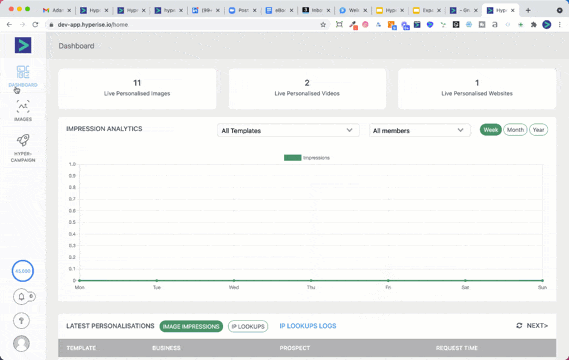Bookmark this page with star icon
Viewport: 569px width, 360px height.
coord(323,24)
